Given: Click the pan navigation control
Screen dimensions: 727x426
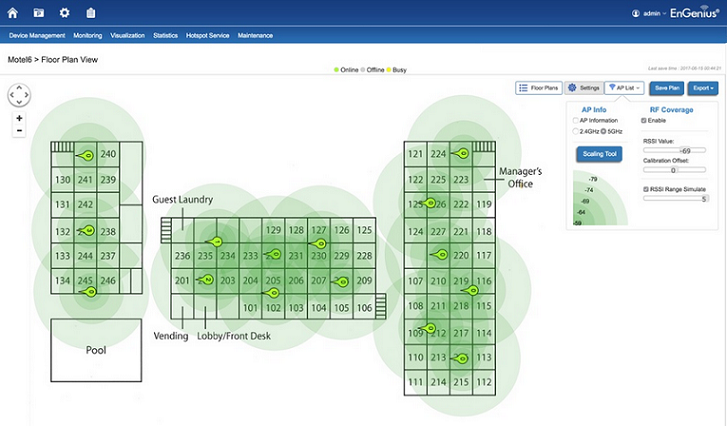Looking at the screenshot, I should click(19, 95).
